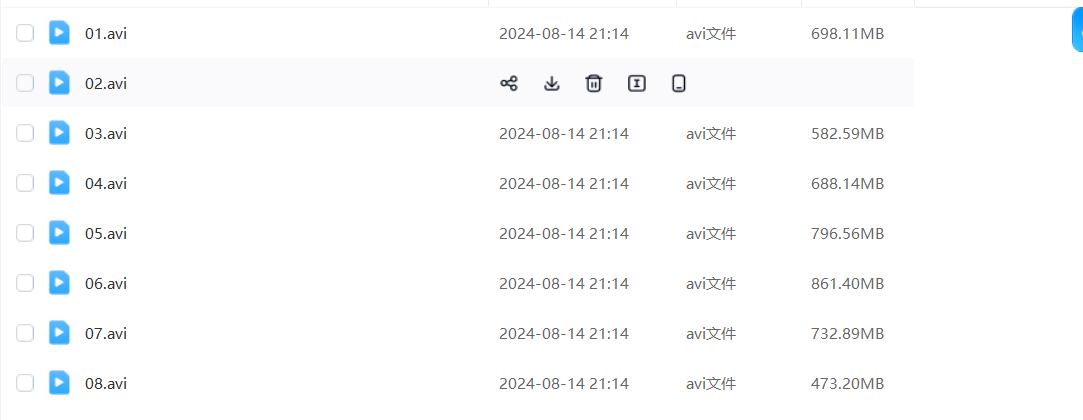Click the 08.avi file name

[x=106, y=383]
